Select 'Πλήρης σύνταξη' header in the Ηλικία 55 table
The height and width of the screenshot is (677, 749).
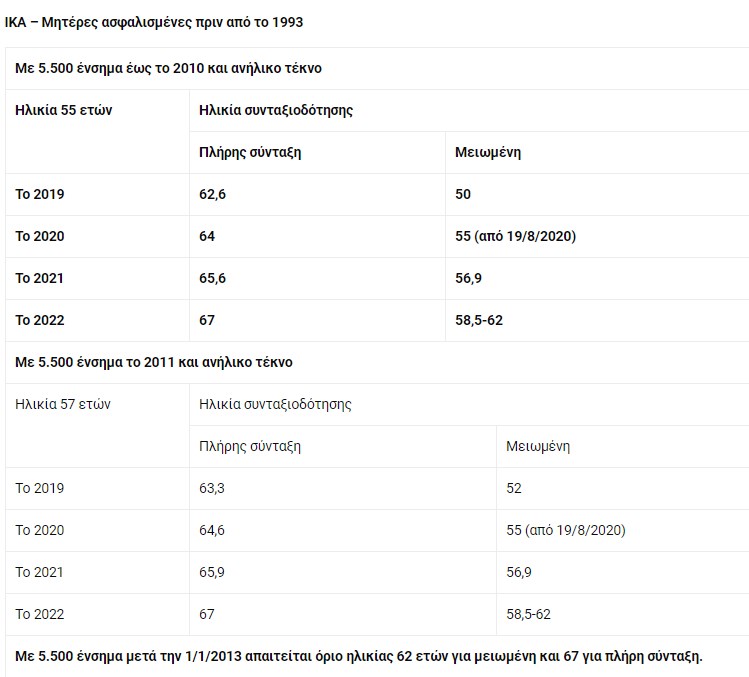251,152
